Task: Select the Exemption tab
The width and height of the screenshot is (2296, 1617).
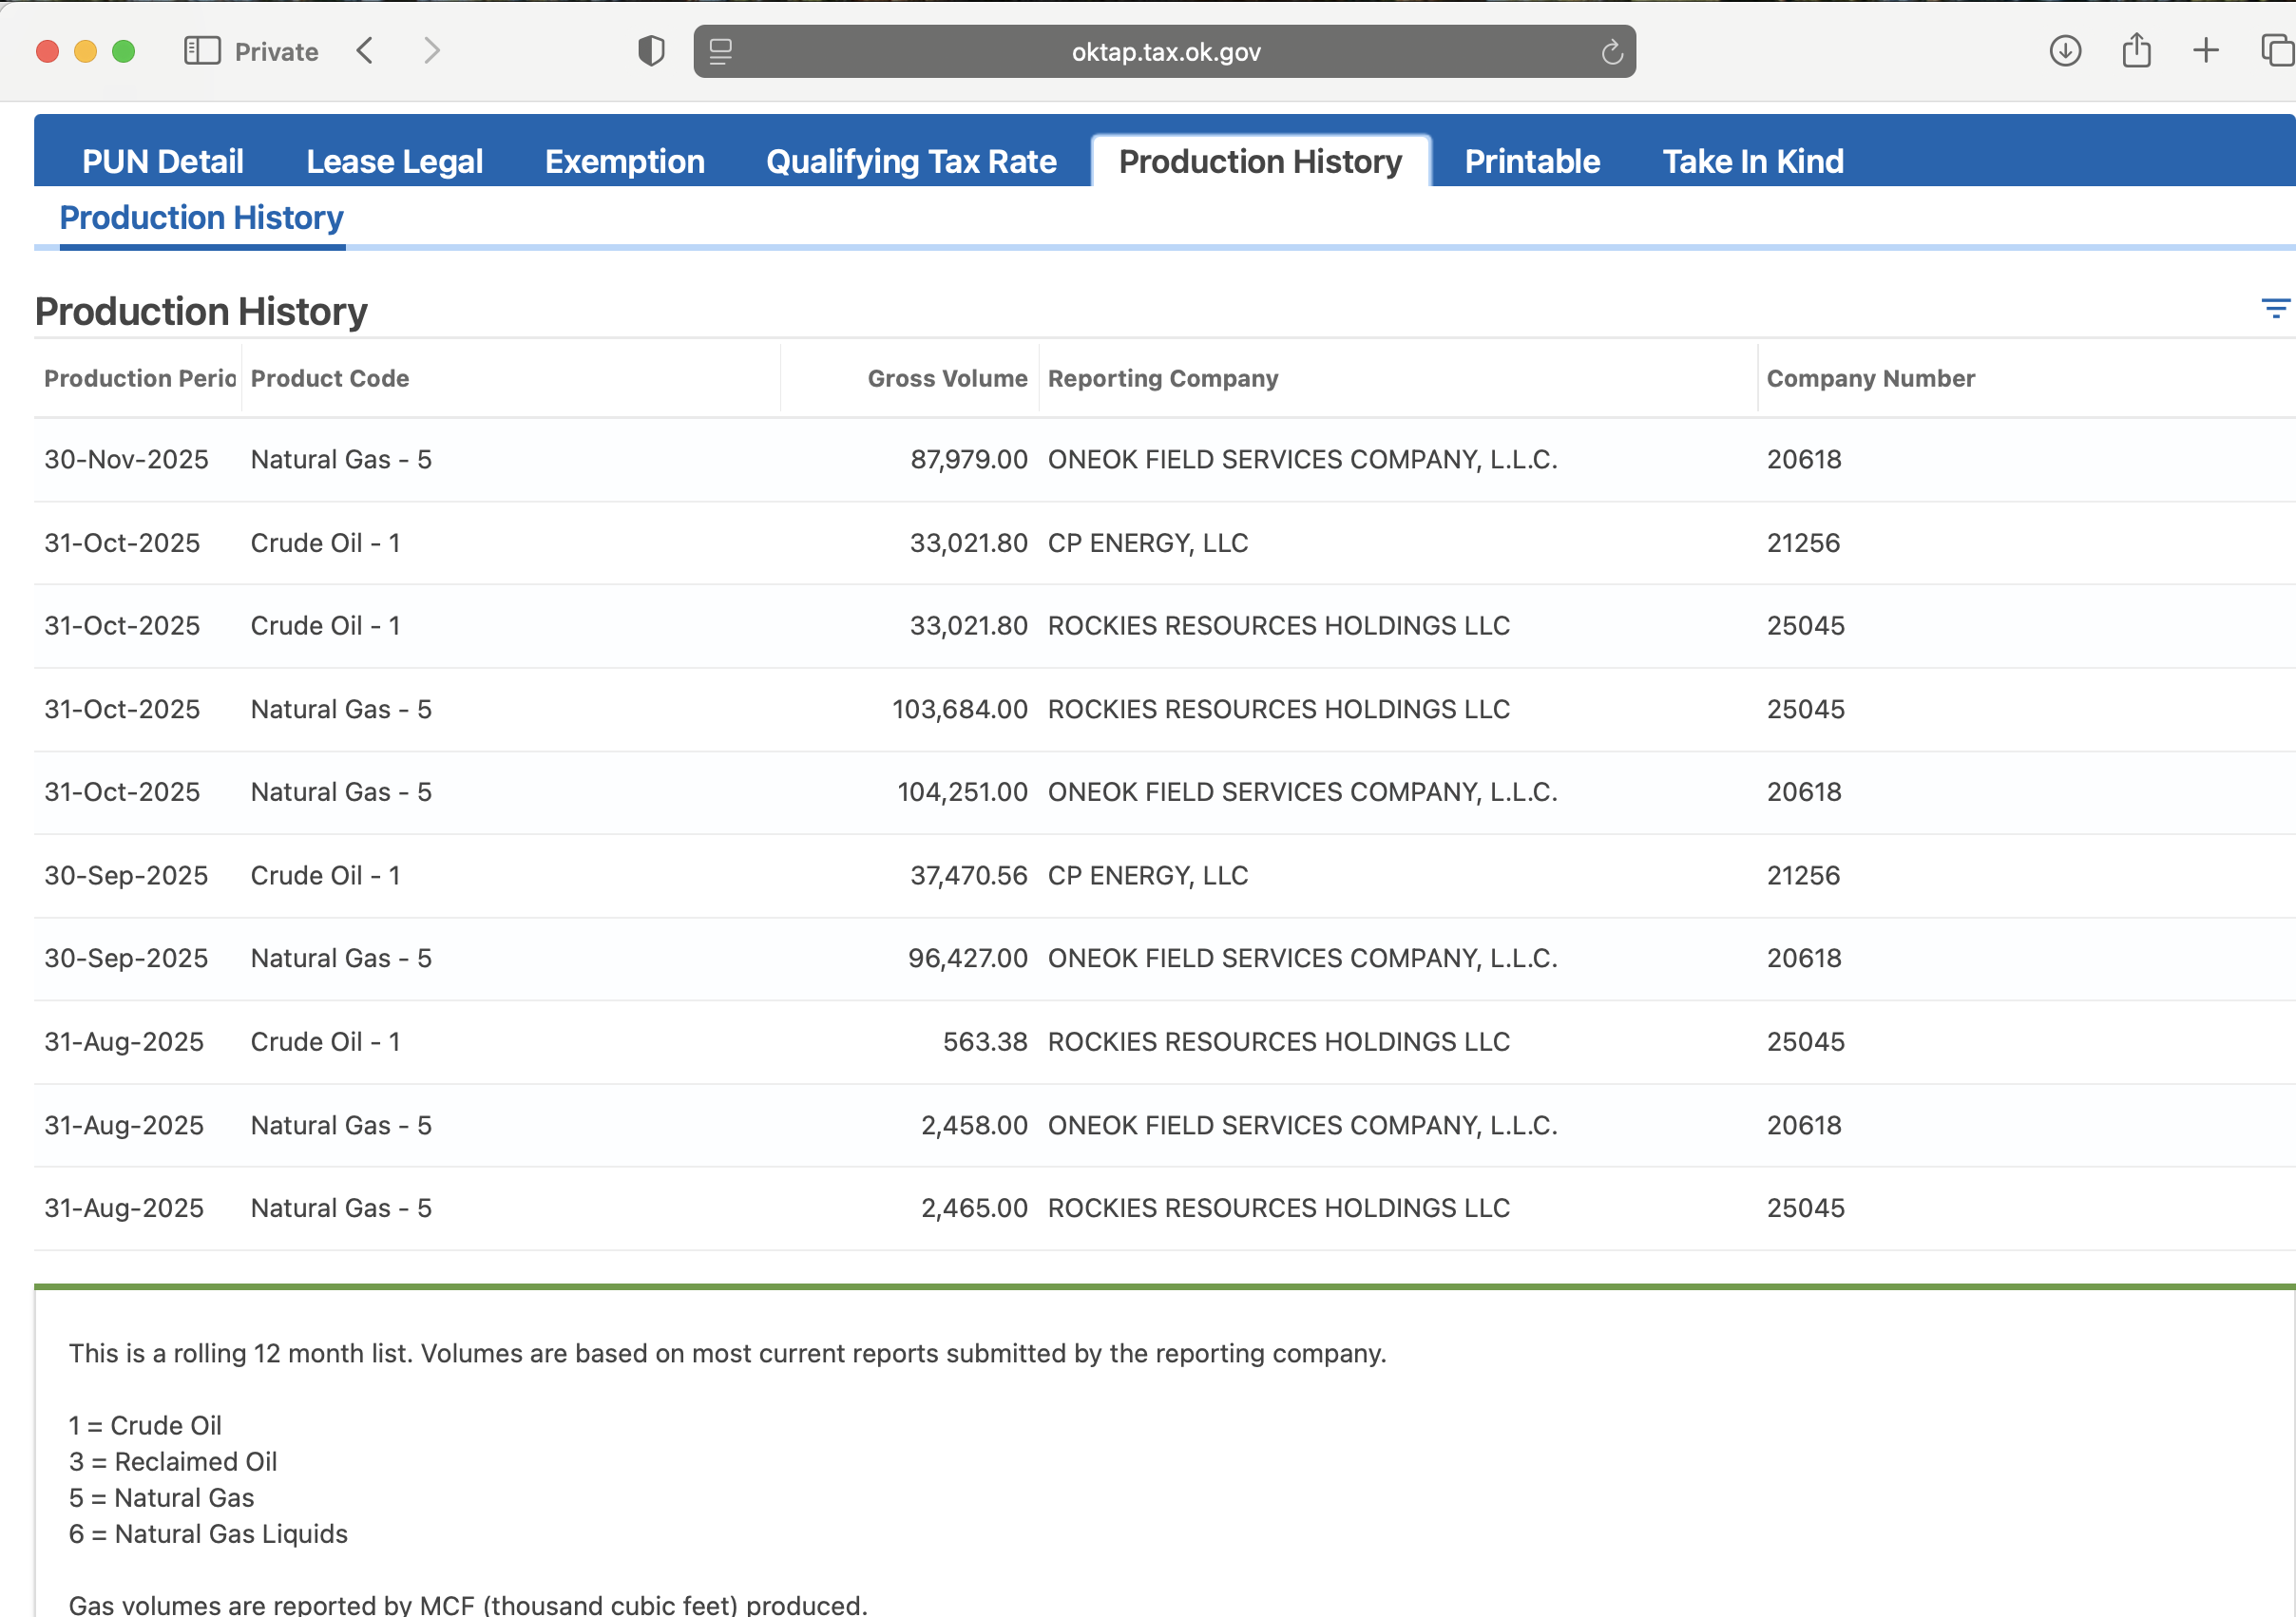Action: click(624, 161)
